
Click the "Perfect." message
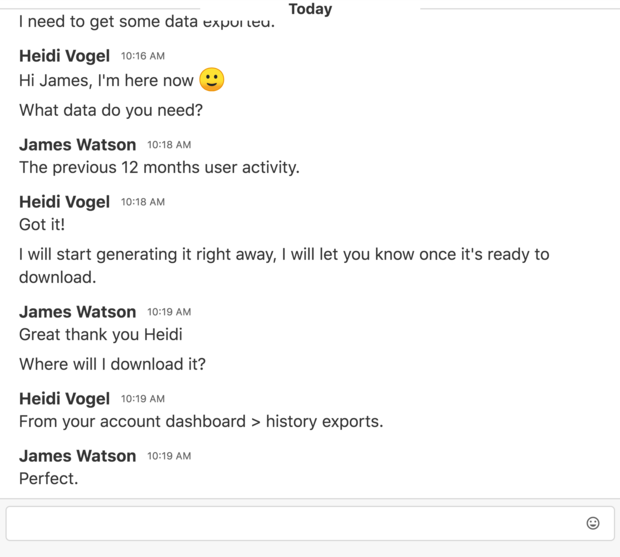point(48,478)
